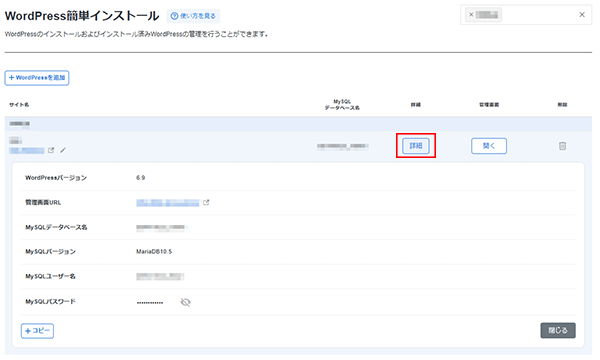
Task: Click the MySQLユーザー名 label
Action: (50, 276)
